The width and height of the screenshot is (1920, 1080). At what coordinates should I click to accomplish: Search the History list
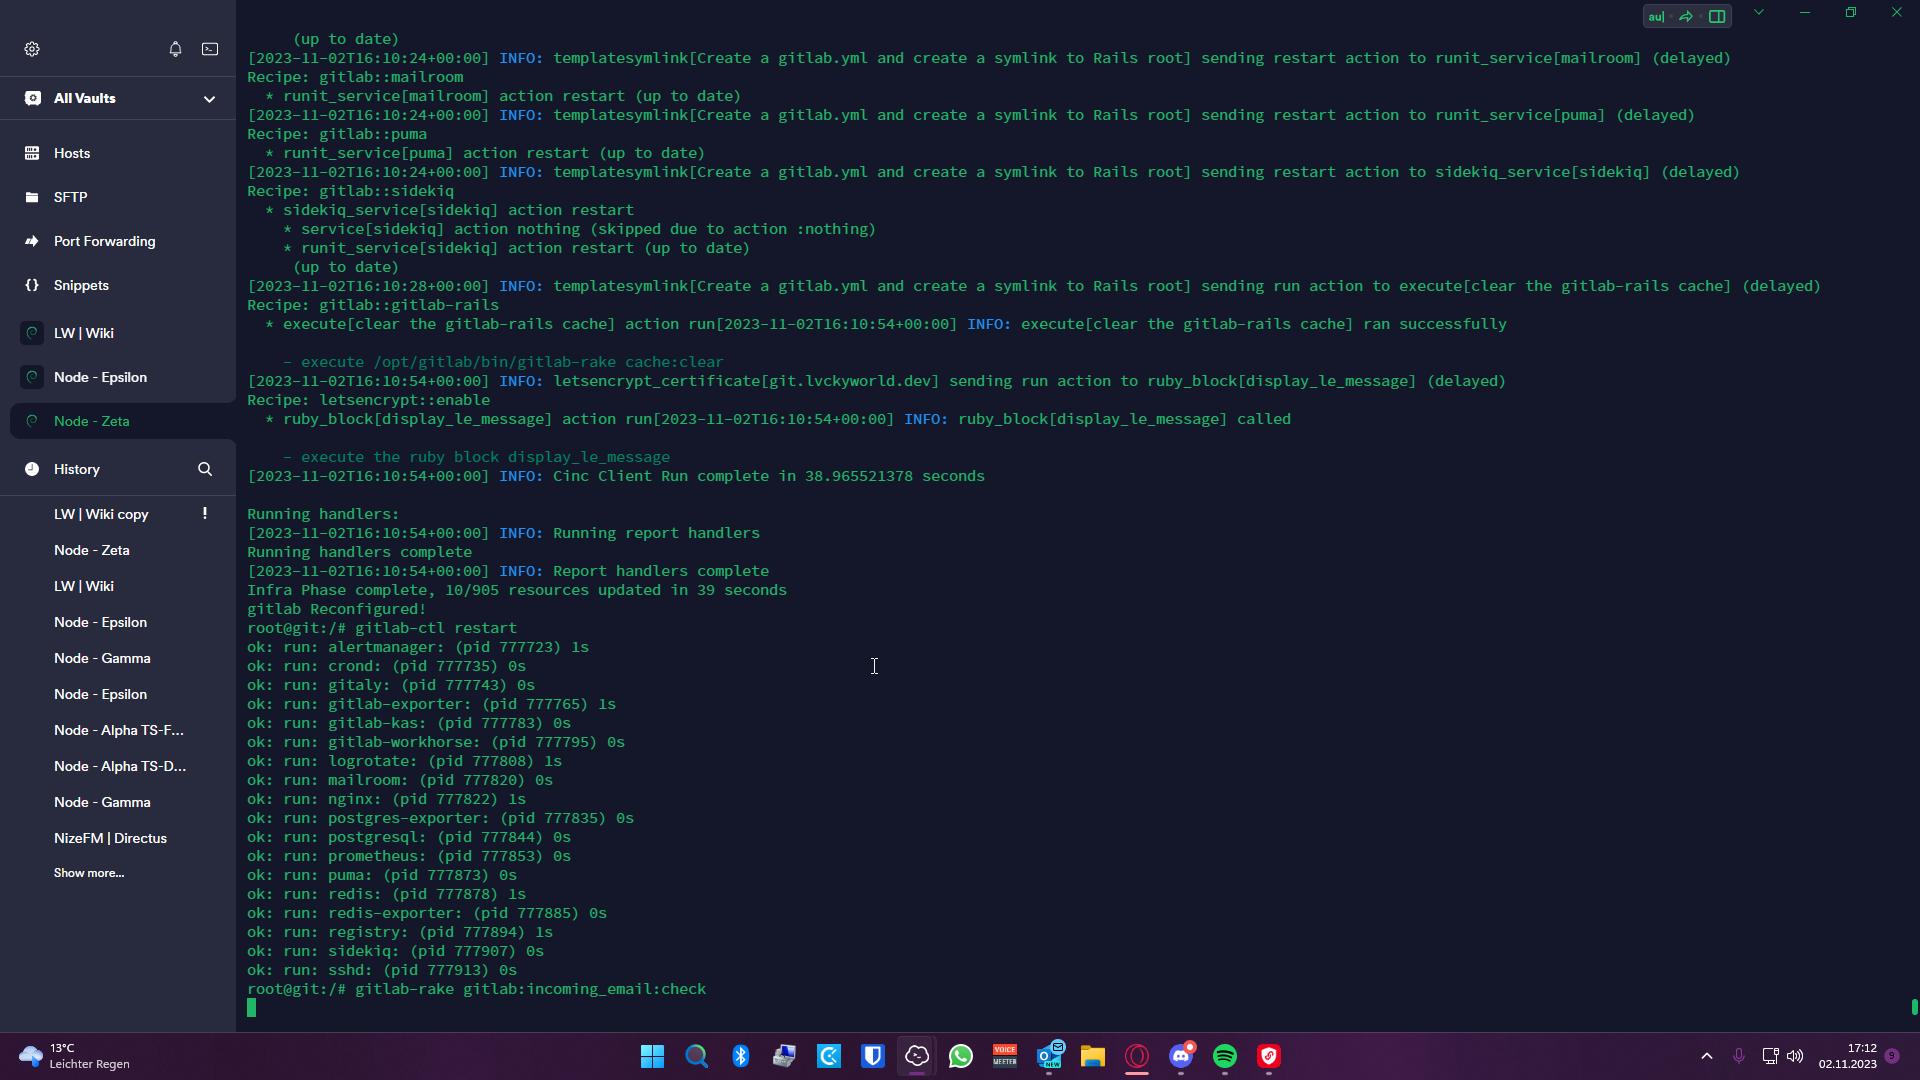(x=205, y=469)
